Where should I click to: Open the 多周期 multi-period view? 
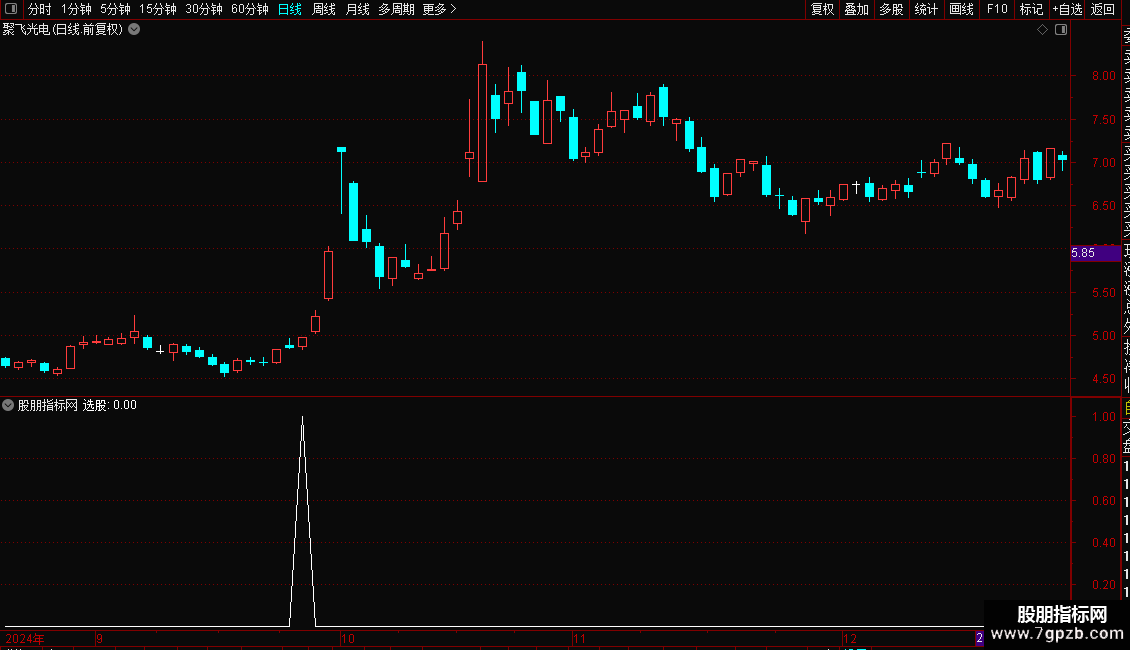(396, 9)
